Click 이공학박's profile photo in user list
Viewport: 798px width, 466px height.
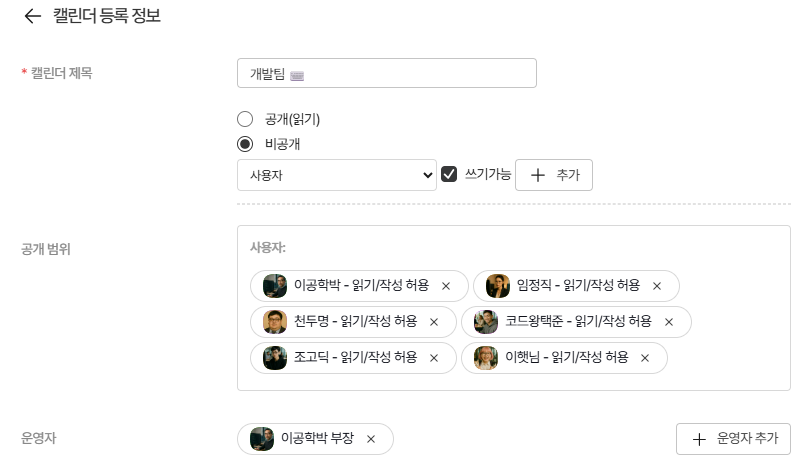(275, 286)
